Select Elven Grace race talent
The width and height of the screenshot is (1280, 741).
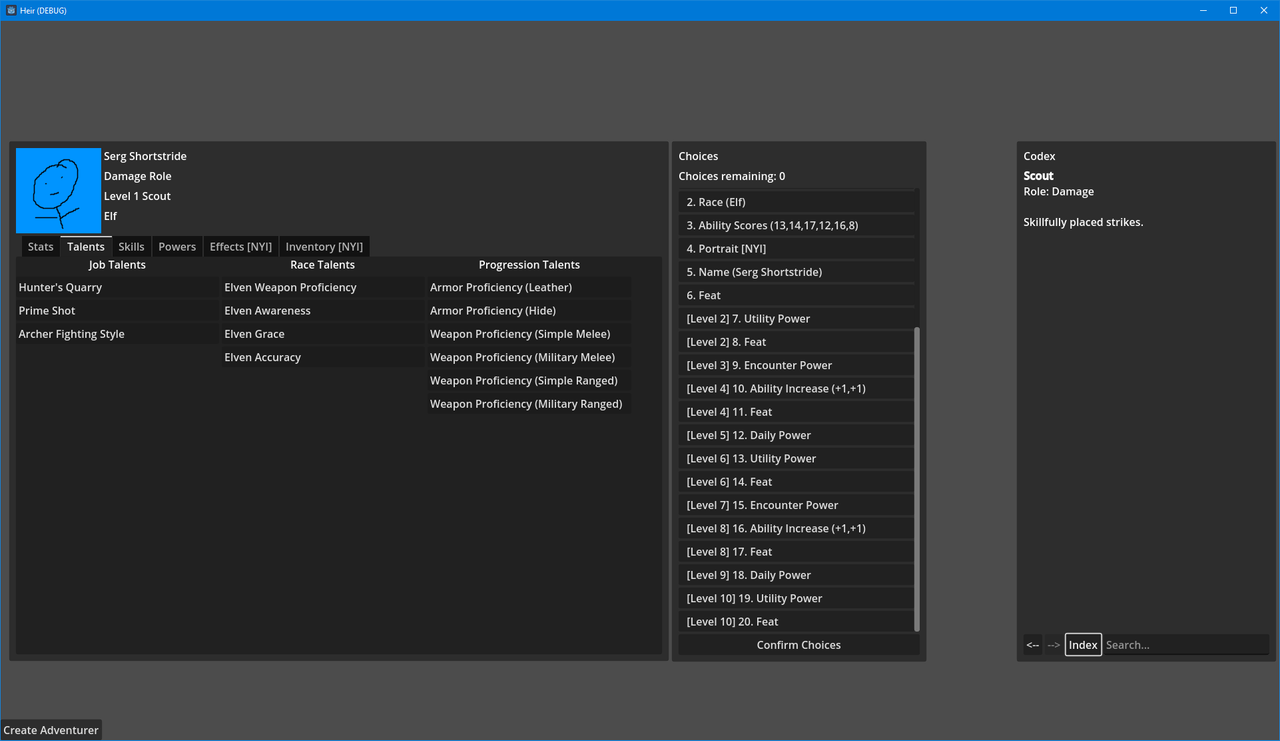(x=323, y=334)
